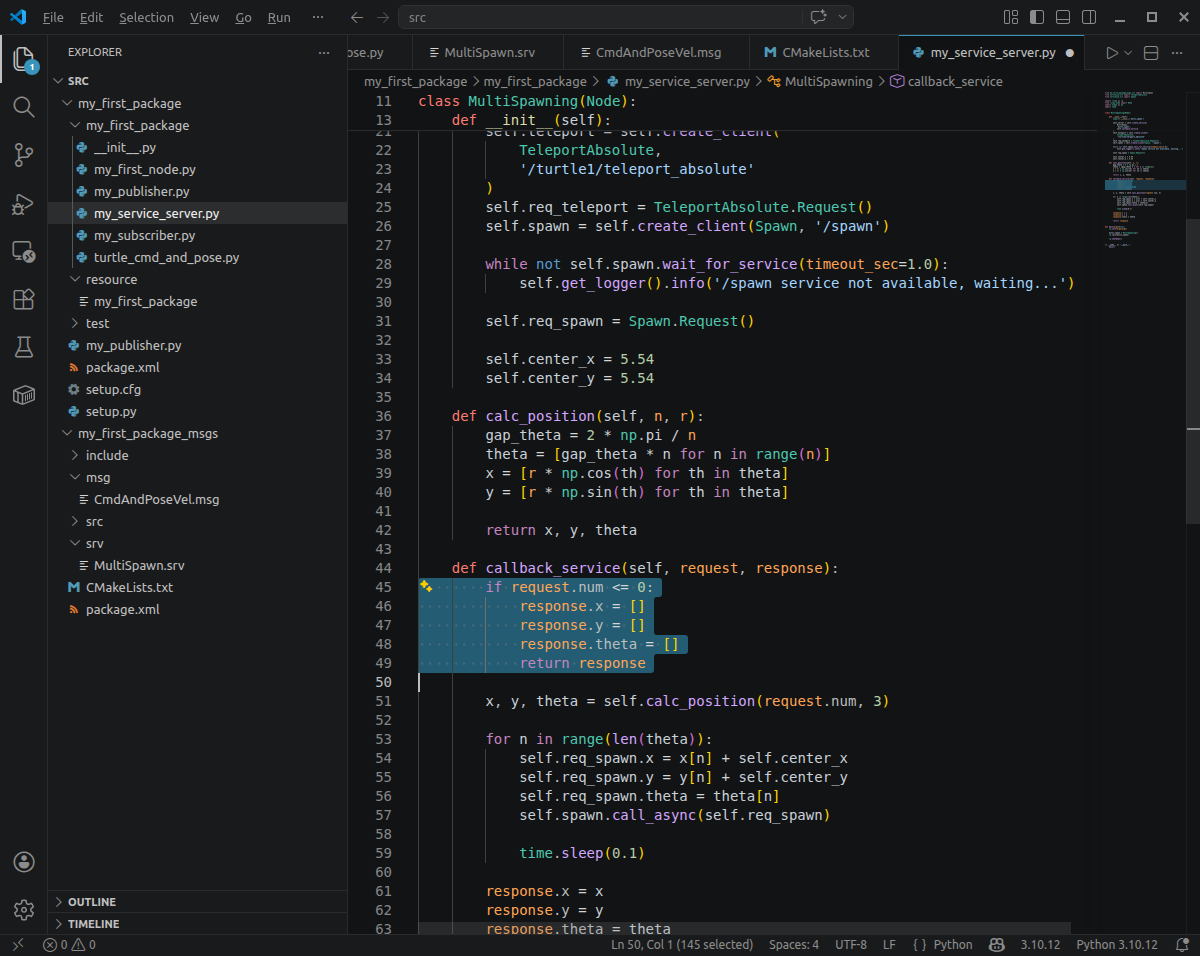
Task: Click the Ln 50, Col 1 status item
Action: pos(682,945)
